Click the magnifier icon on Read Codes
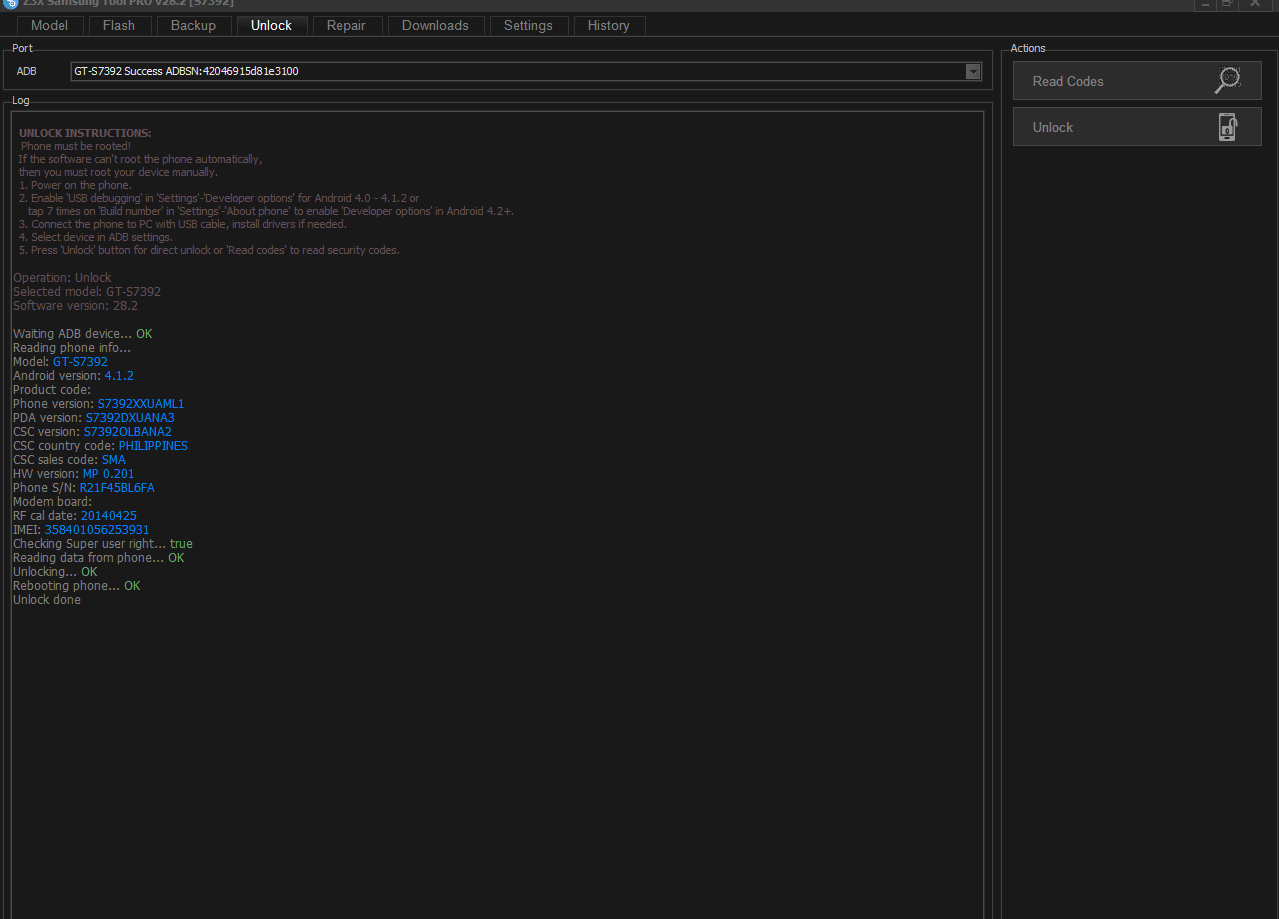This screenshot has width=1279, height=919. [1227, 80]
